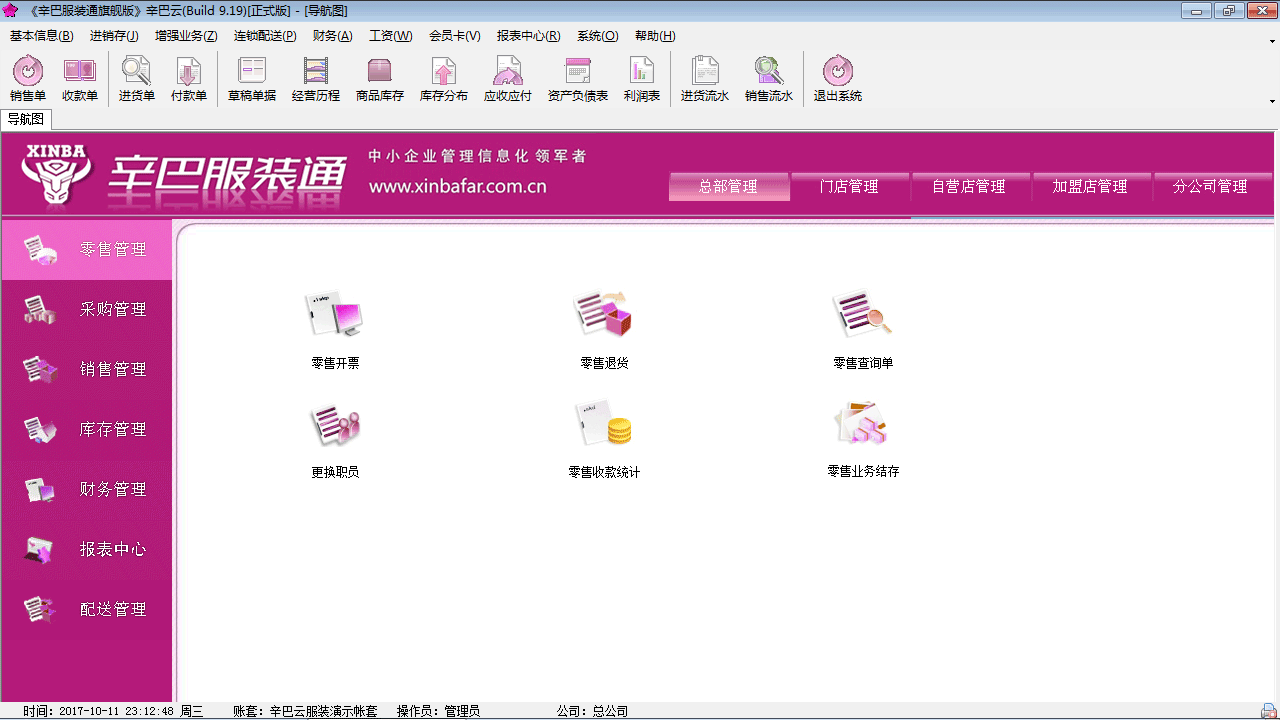Click the 公司: 总公司 status text
This screenshot has width=1280, height=720.
592,711
